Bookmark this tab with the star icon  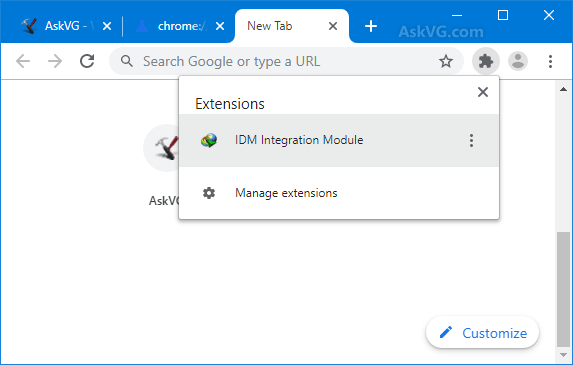(x=446, y=61)
